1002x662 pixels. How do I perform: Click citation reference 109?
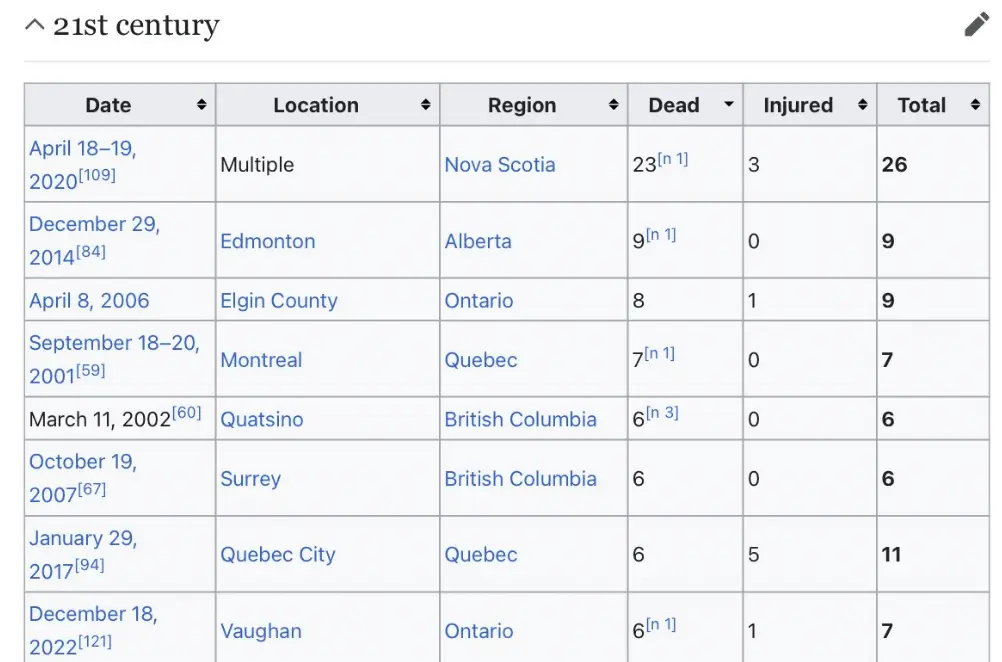pos(98,176)
